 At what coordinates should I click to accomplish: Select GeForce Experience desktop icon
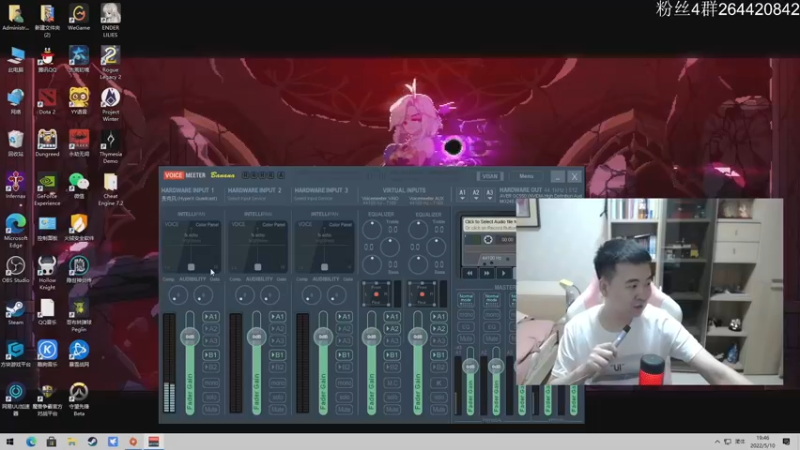[47, 190]
